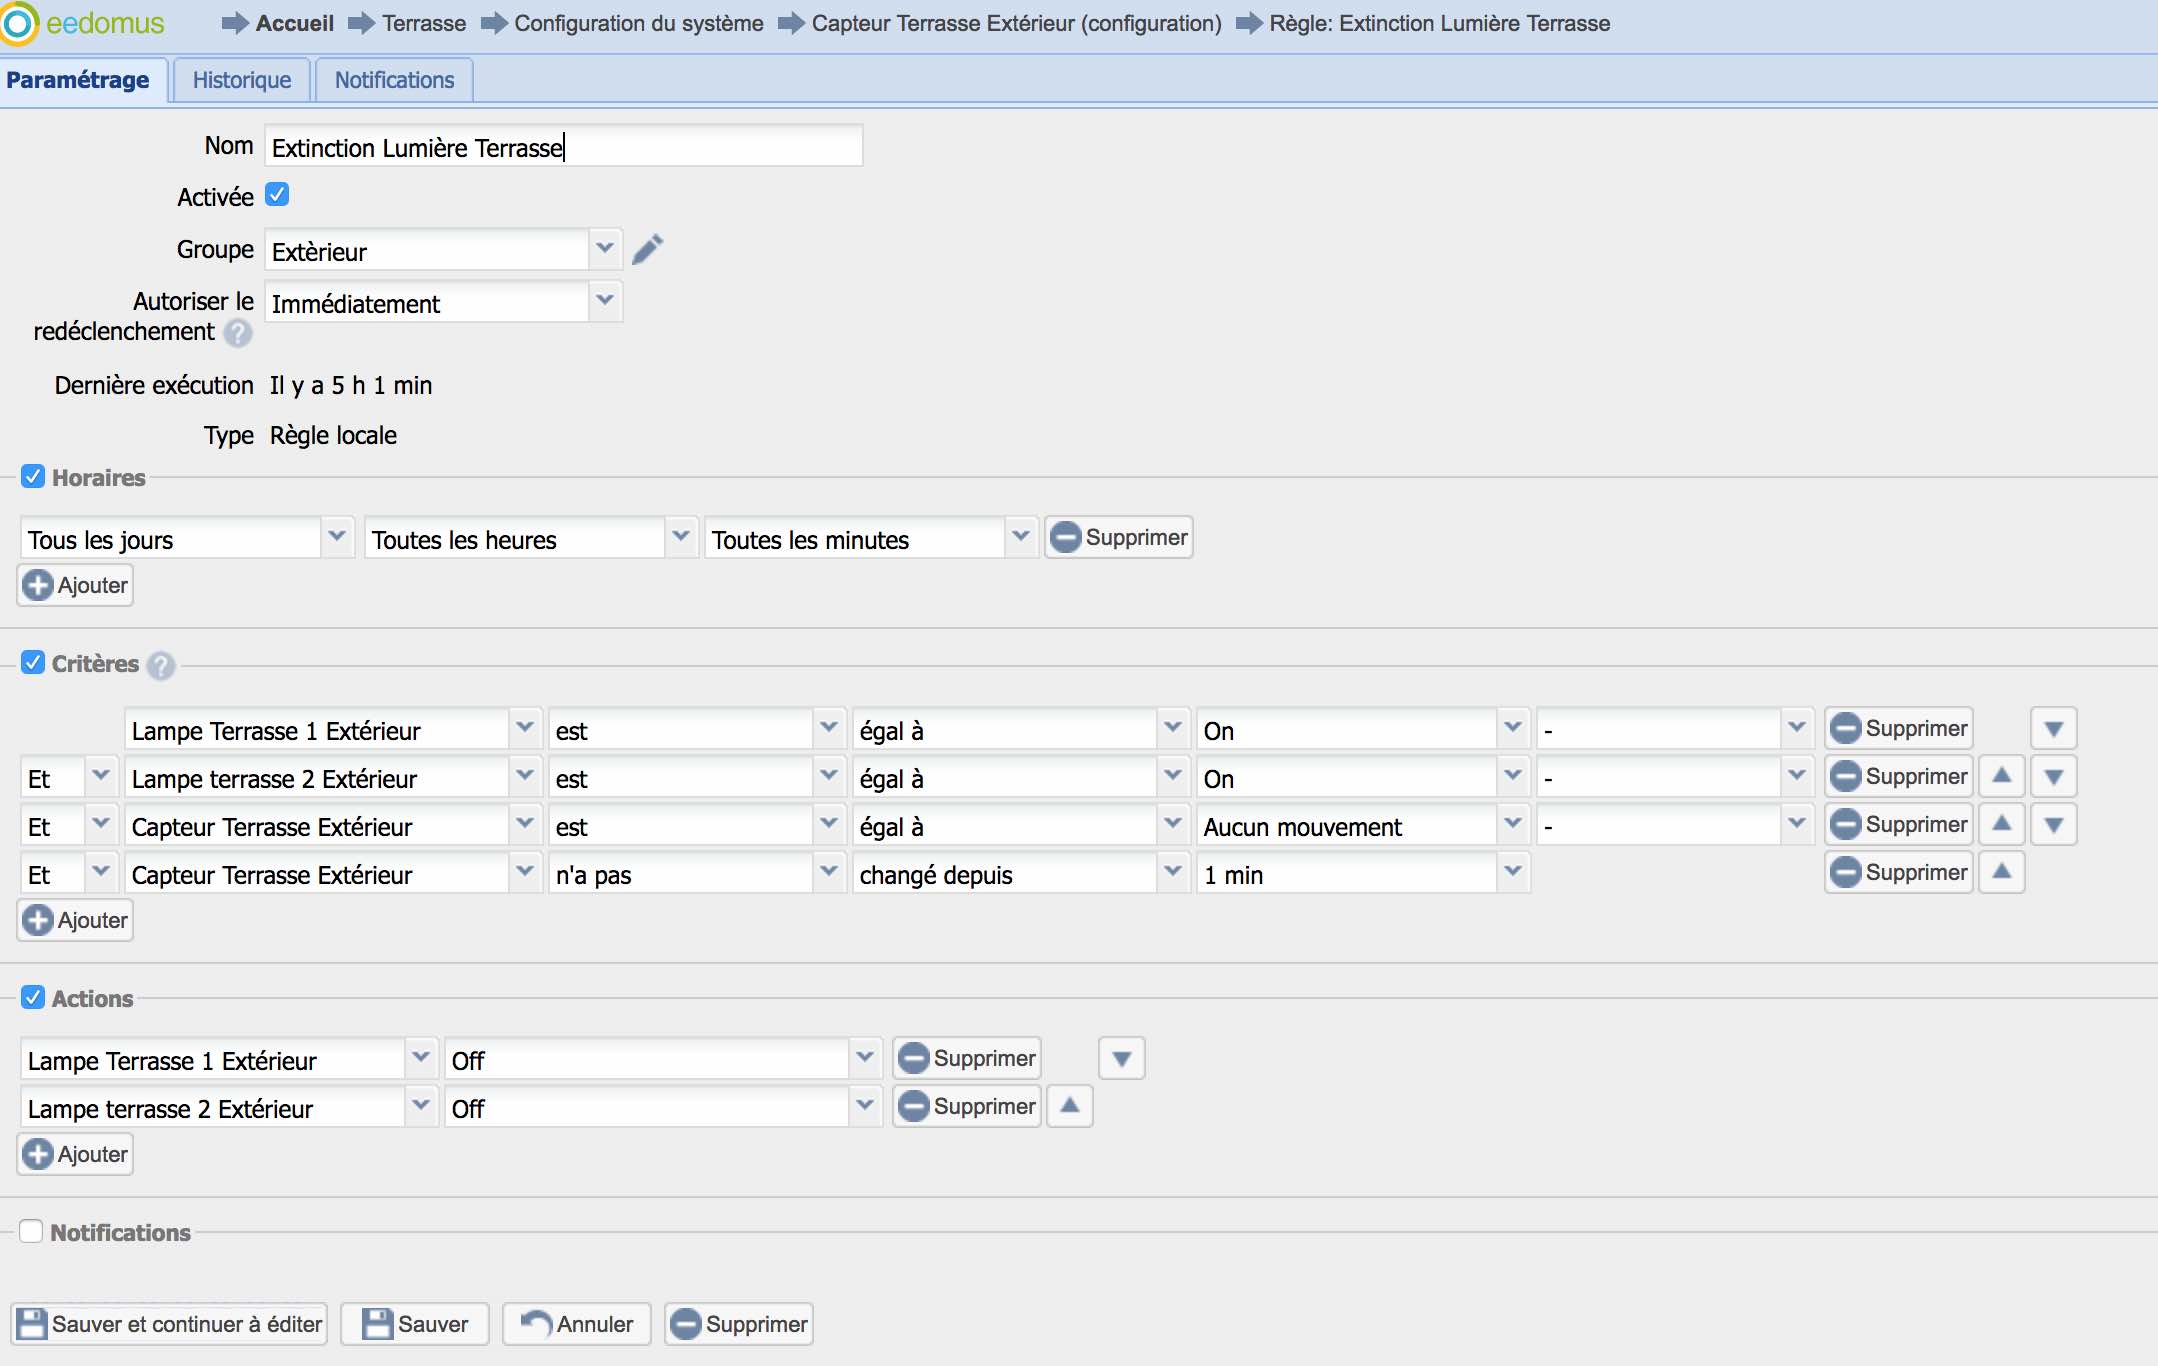Switch to the Notifications tab
Viewport: 2158px width, 1366px height.
[394, 80]
